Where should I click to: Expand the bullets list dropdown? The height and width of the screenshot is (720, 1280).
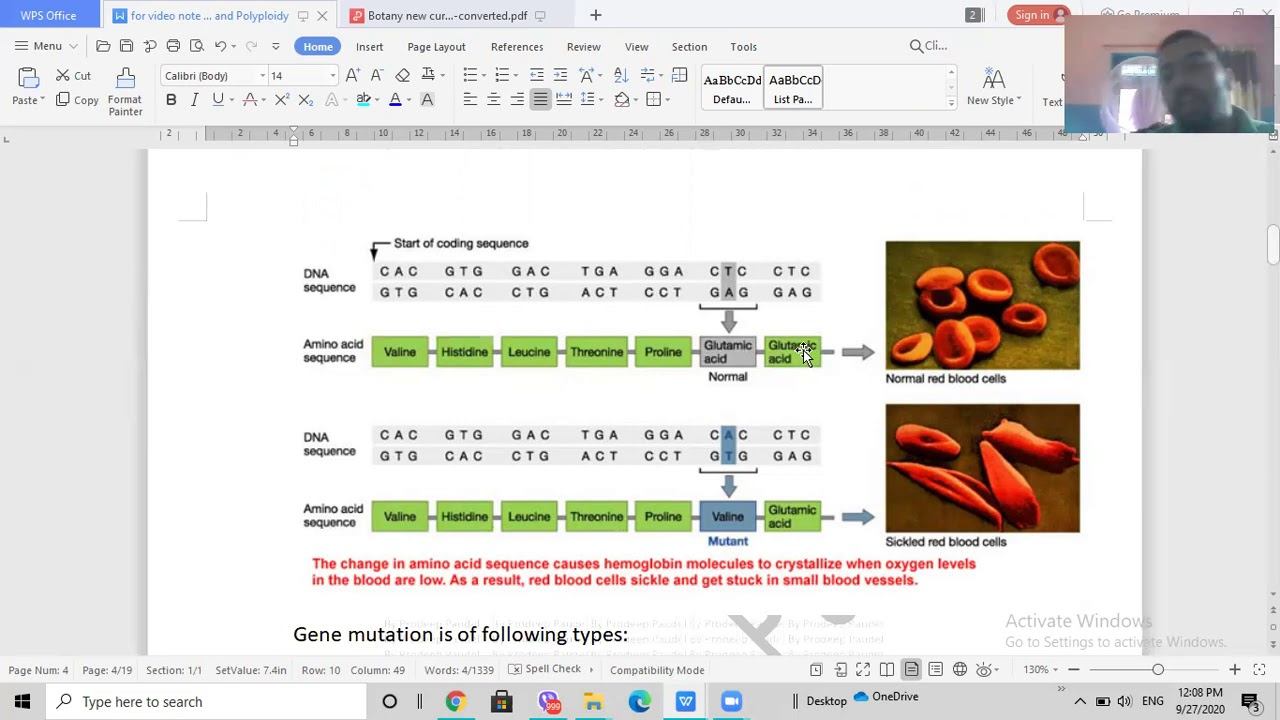tap(484, 75)
